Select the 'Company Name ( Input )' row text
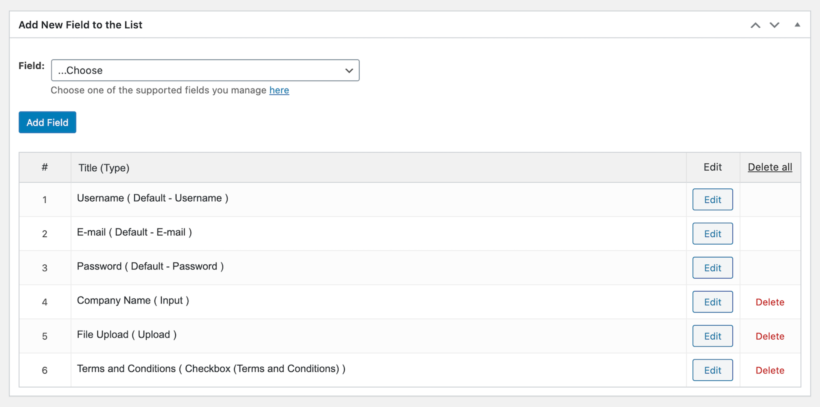This screenshot has height=407, width=820. [x=133, y=300]
